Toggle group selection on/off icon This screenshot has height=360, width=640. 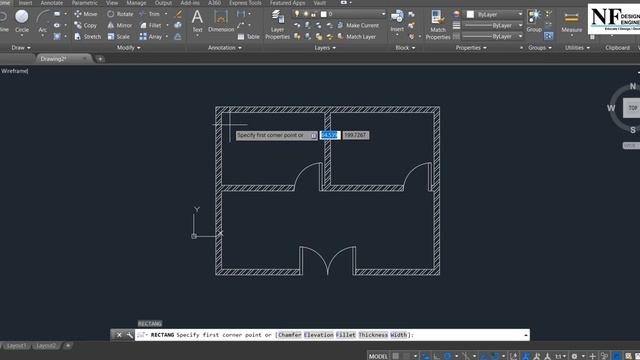549,36
